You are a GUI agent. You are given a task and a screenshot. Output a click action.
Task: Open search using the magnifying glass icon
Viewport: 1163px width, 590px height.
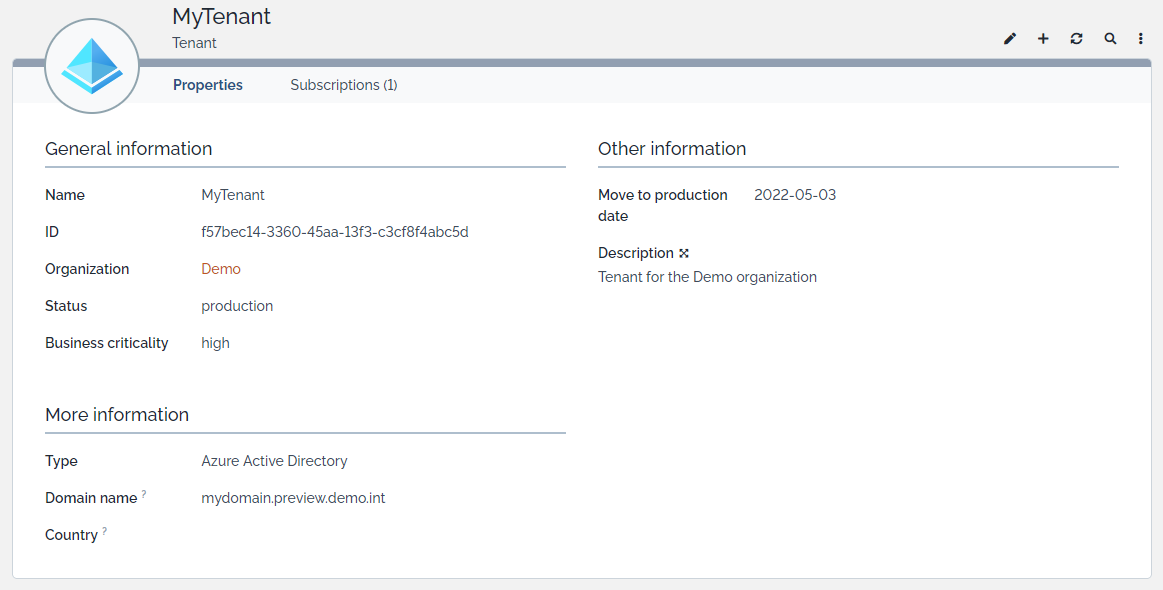(x=1110, y=39)
